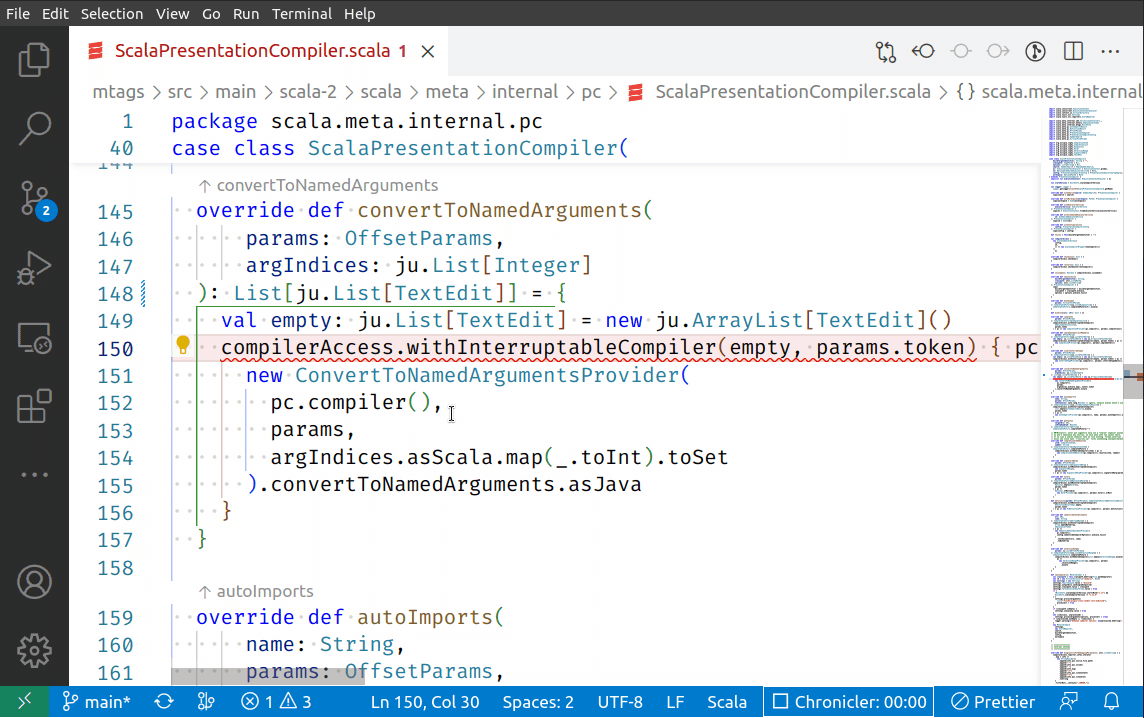Click the scala.meta.internal symbol breadcrumb
This screenshot has height=718, width=1144.
1049,92
